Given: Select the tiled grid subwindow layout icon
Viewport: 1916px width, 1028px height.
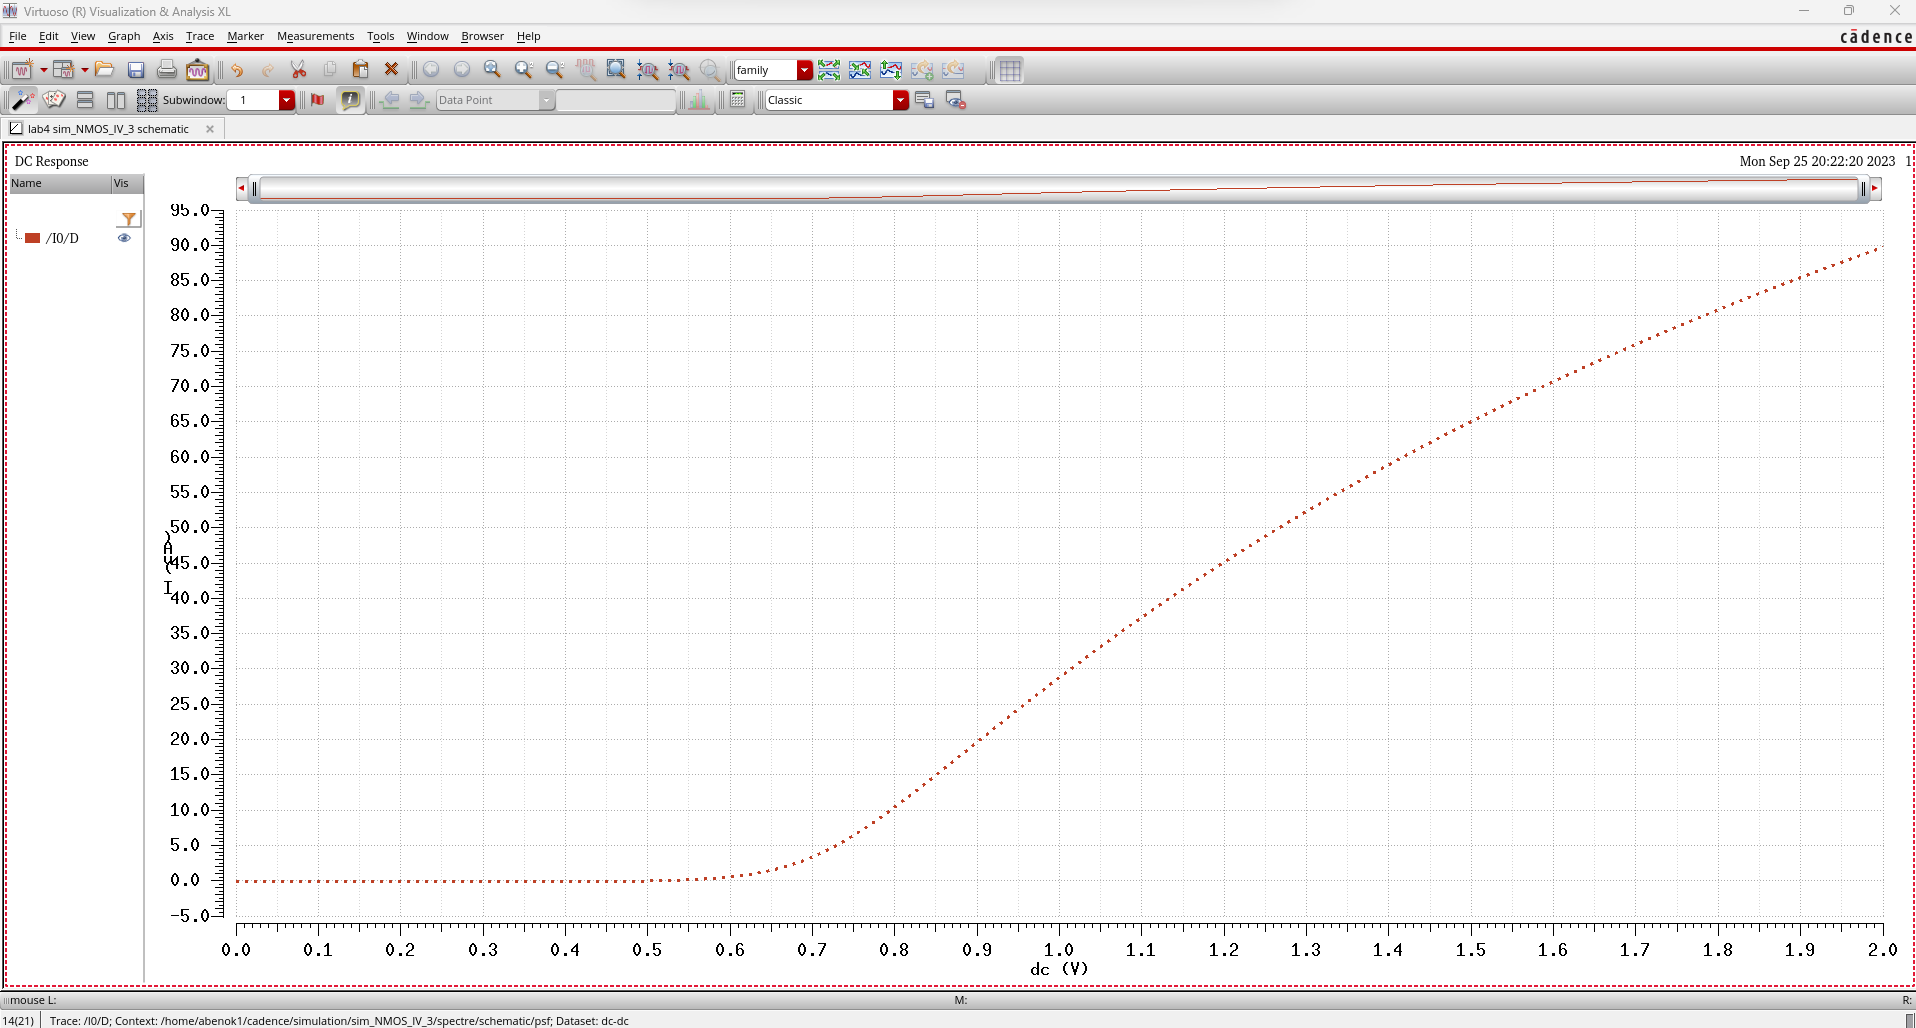Looking at the screenshot, I should tap(147, 100).
